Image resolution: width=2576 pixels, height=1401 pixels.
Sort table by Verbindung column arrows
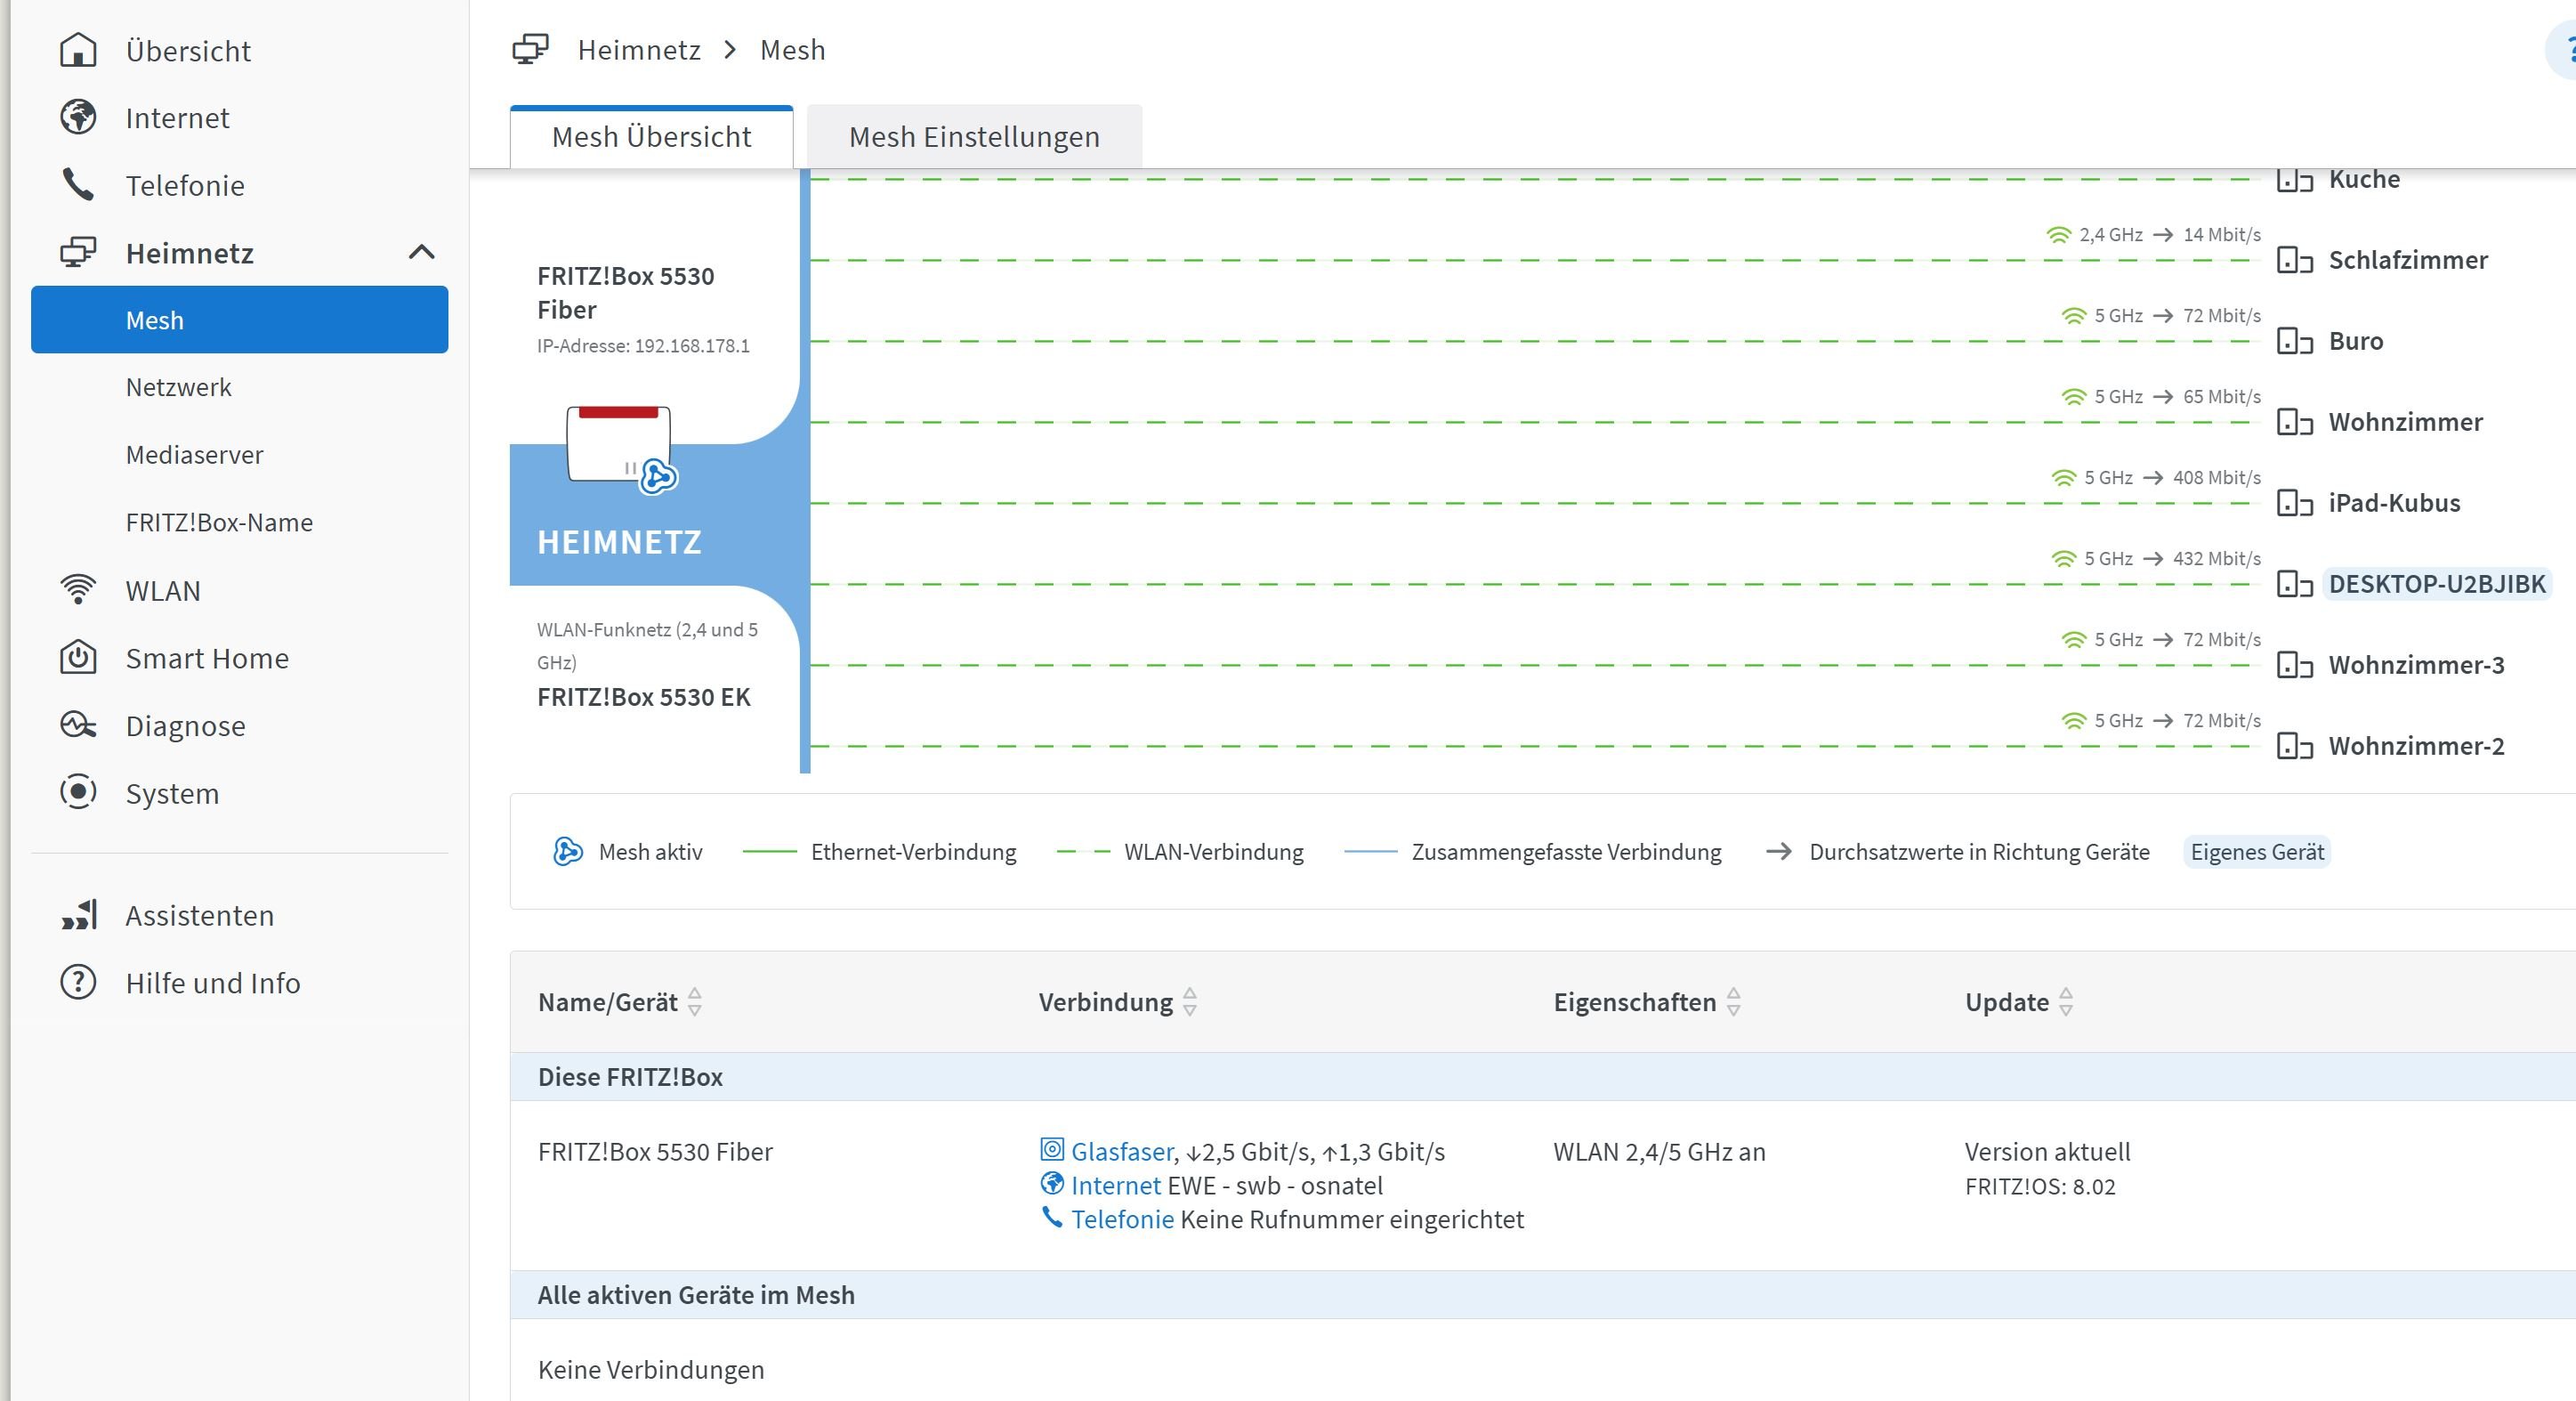(x=1189, y=1002)
